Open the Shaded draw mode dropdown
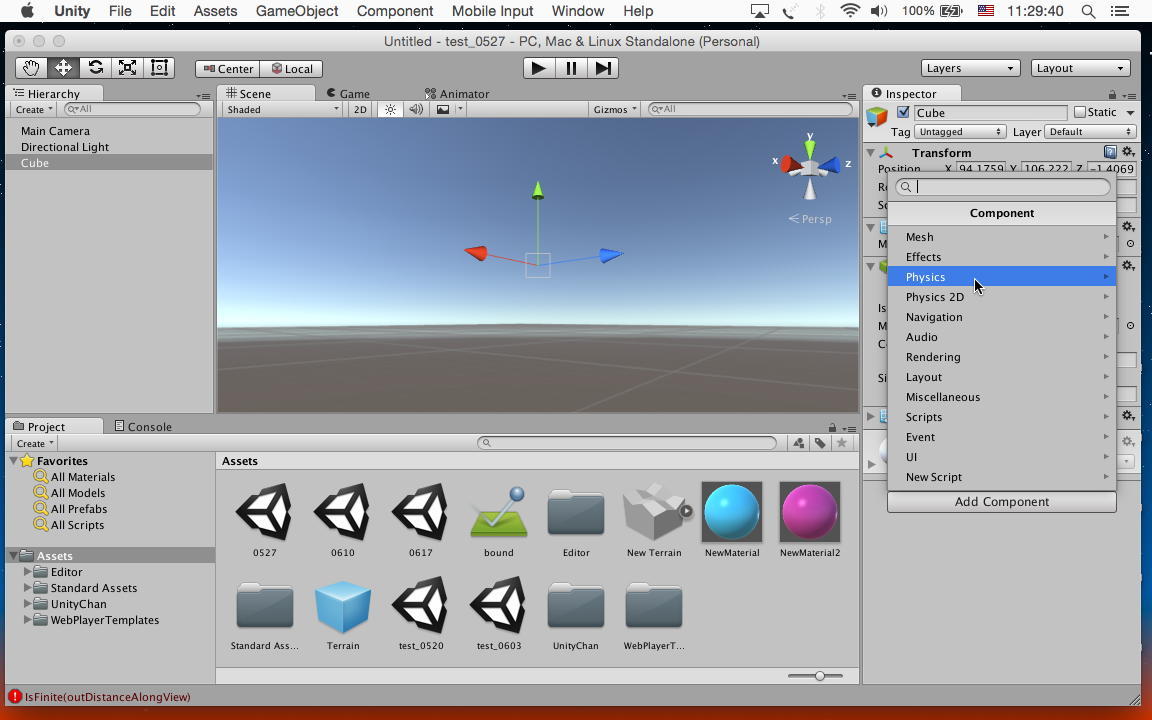Image resolution: width=1152 pixels, height=720 pixels. point(282,110)
